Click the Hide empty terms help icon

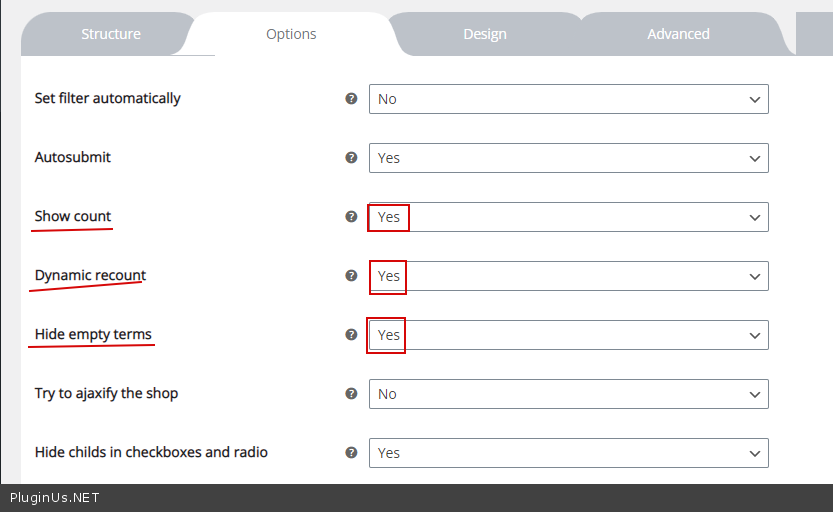tap(351, 335)
